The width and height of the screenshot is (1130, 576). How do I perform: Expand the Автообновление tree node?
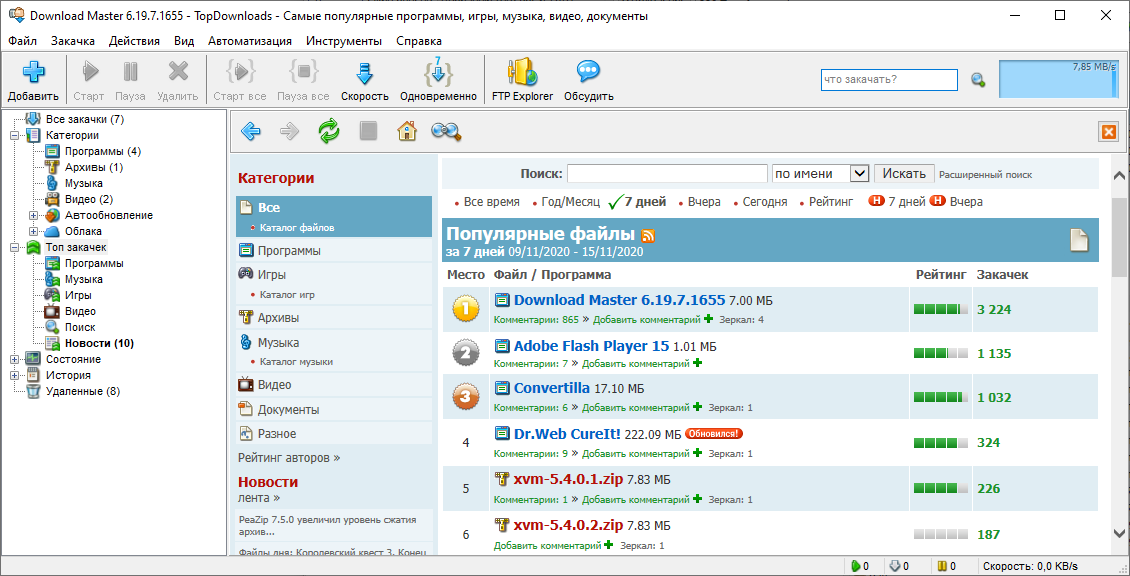coord(32,216)
